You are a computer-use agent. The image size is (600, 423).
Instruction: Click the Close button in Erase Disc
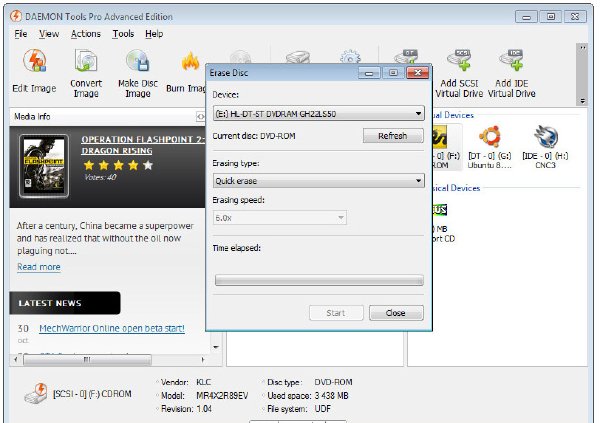coord(396,313)
